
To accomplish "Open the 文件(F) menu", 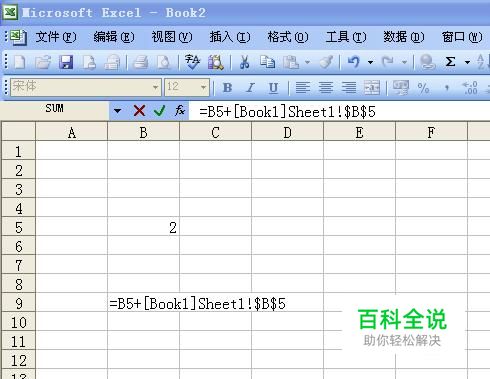I will point(56,37).
